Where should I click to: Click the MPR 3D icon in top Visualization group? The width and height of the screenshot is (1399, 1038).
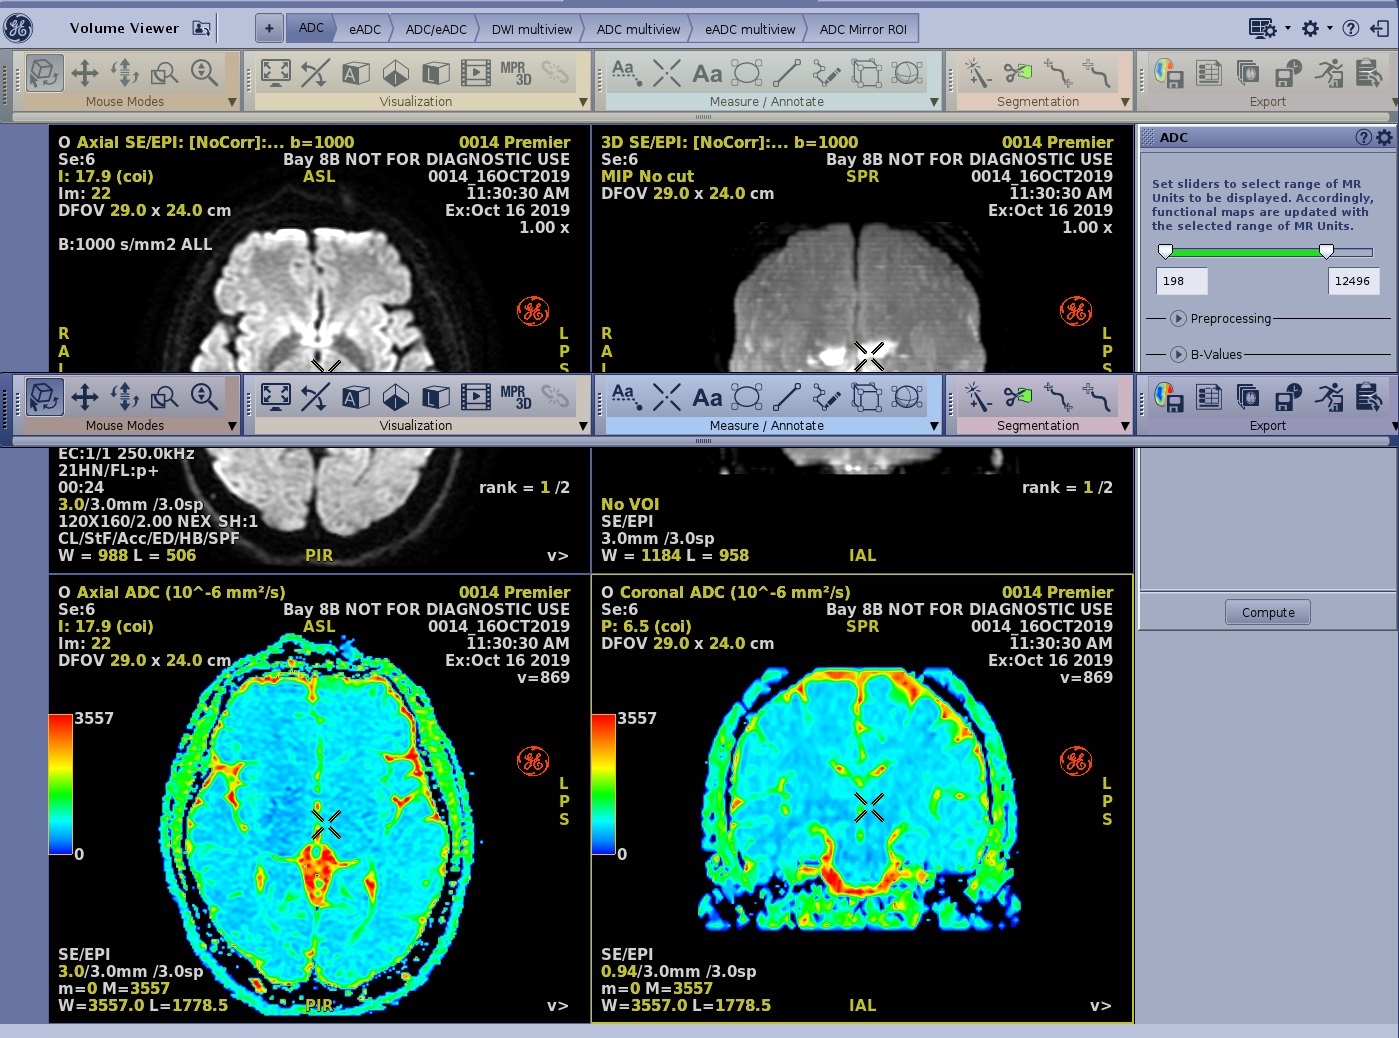(515, 73)
